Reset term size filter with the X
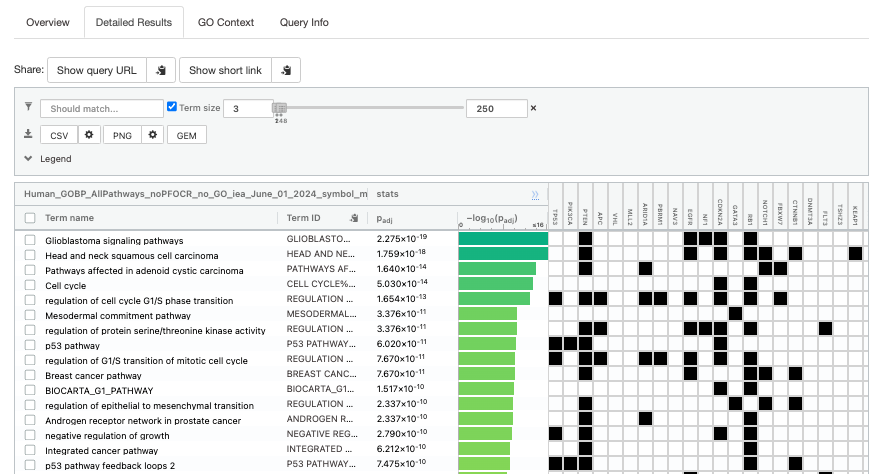This screenshot has height=474, width=889. [533, 108]
